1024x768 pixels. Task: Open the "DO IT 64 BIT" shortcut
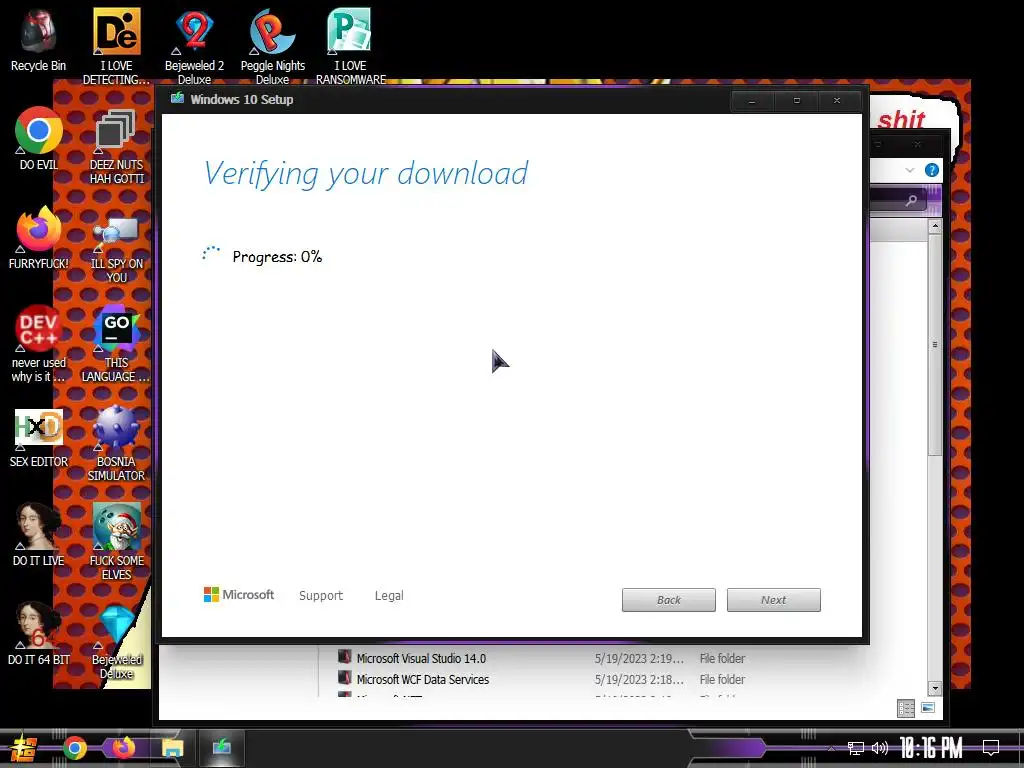tap(39, 633)
